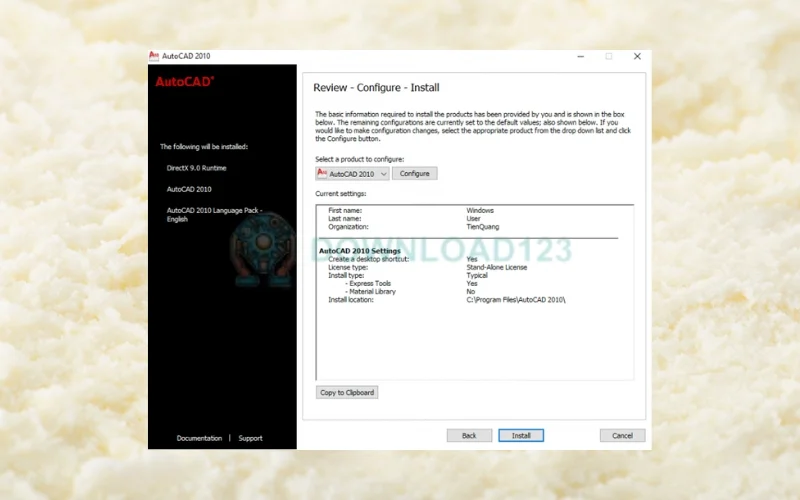800x500 pixels.
Task: Go to previous step with Back
Action: pyautogui.click(x=469, y=436)
